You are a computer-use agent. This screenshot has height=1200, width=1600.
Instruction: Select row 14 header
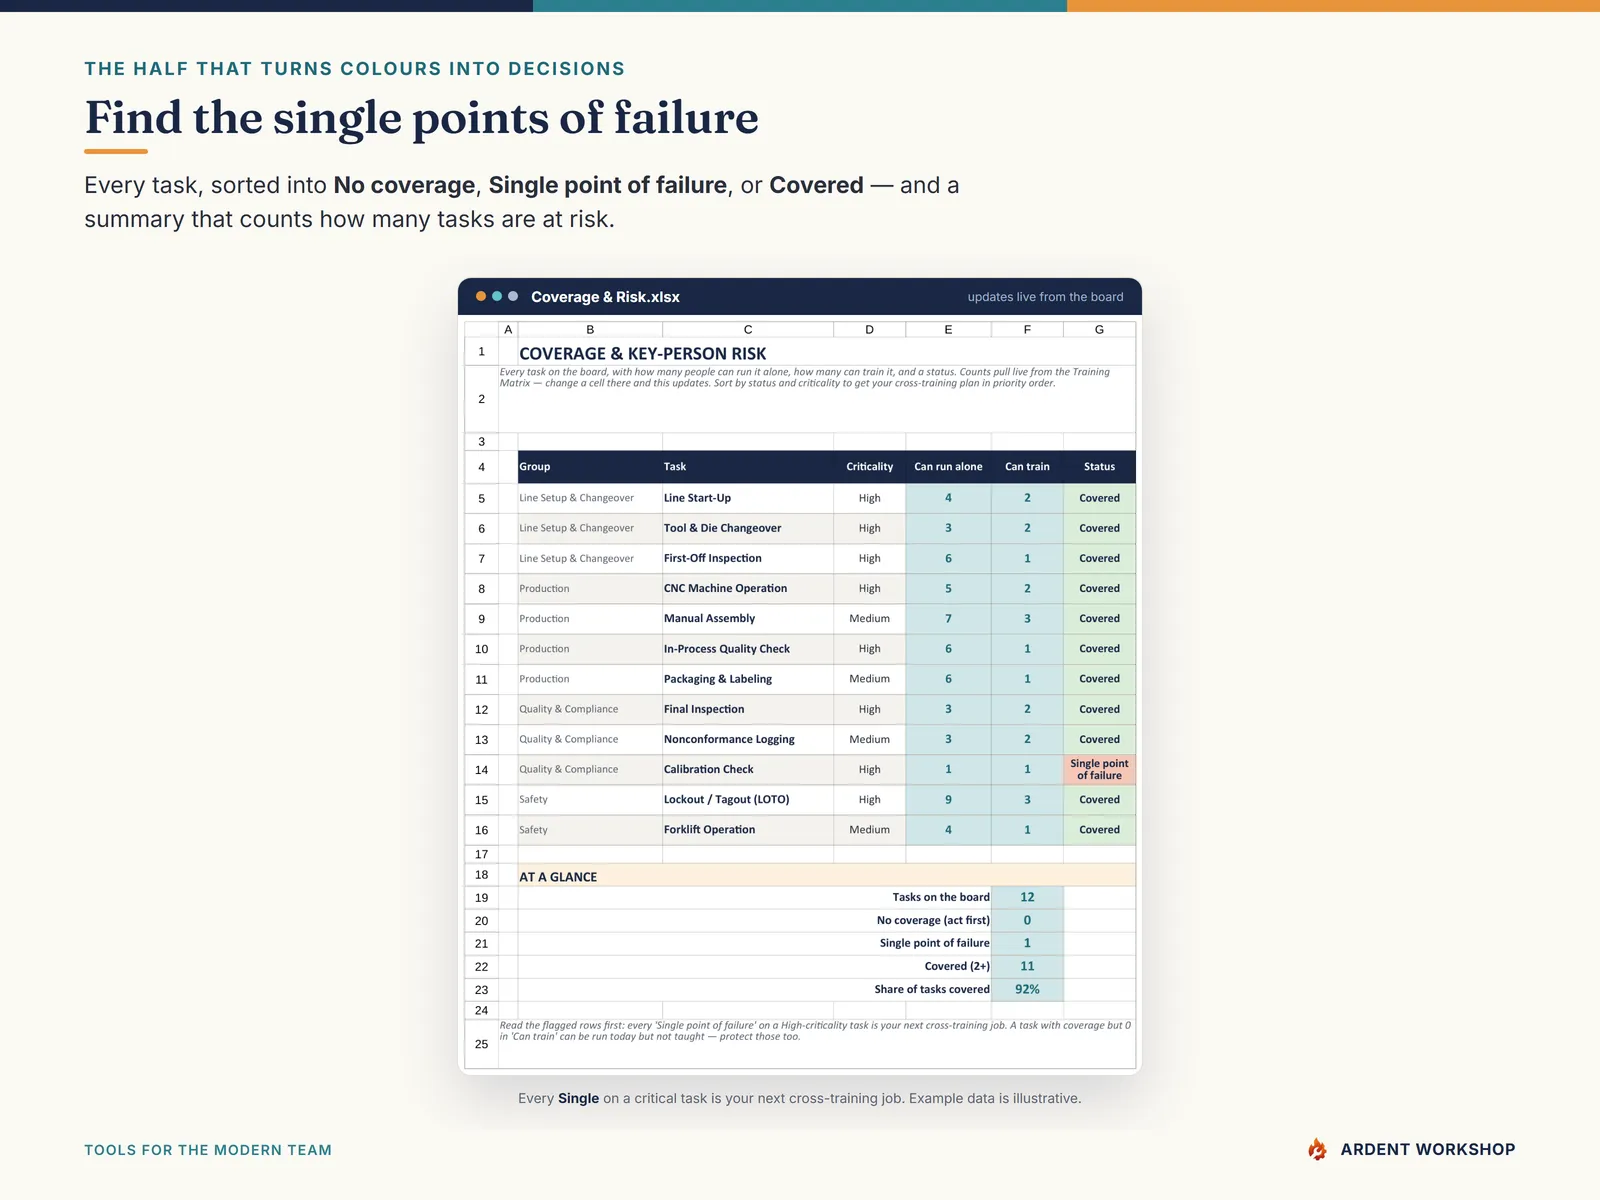(481, 769)
